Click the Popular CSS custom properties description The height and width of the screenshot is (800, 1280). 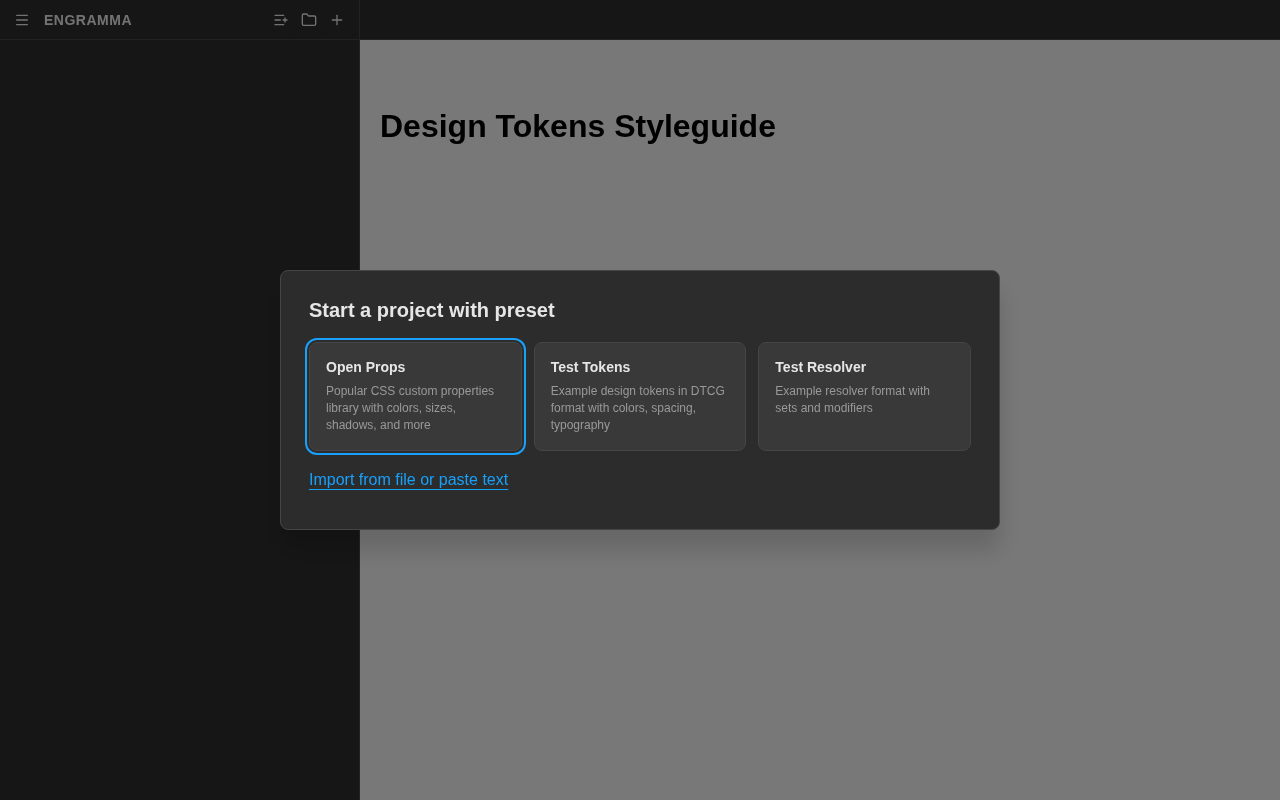click(410, 408)
